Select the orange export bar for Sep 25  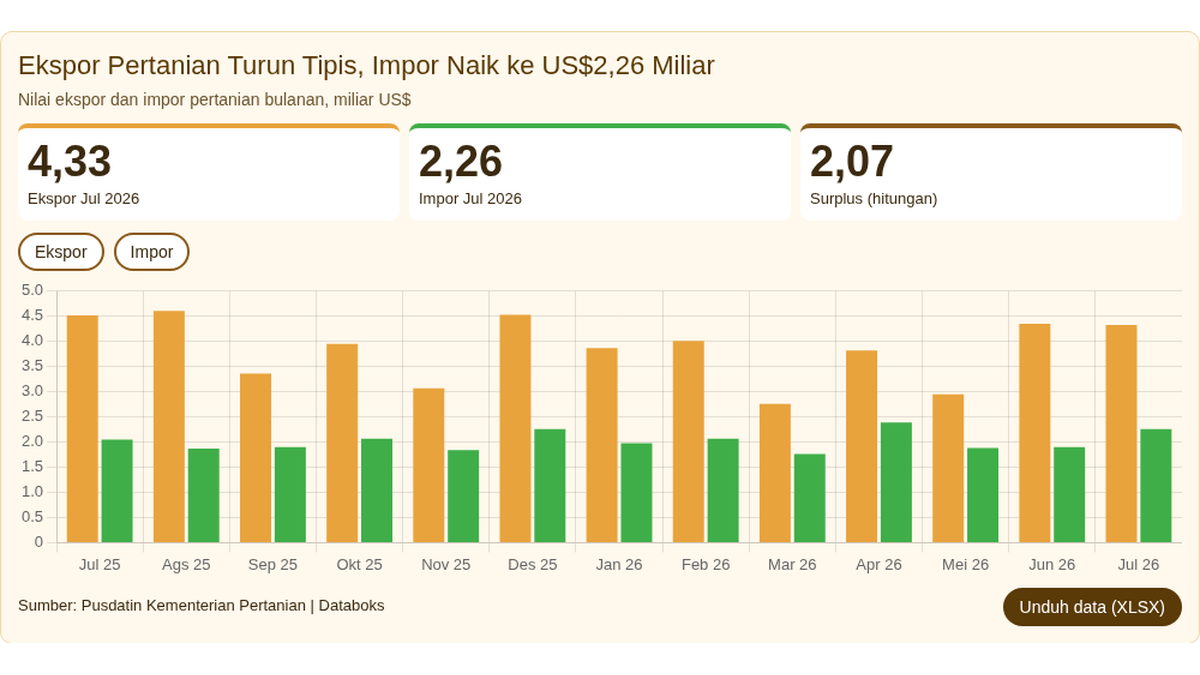(256, 458)
